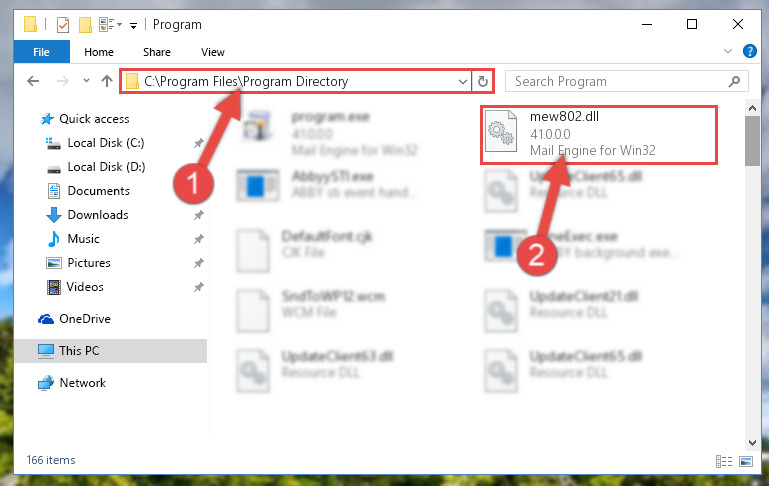The height and width of the screenshot is (486, 769).
Task: Click the Properties quick access toolbar icon
Action: pyautogui.click(x=63, y=25)
